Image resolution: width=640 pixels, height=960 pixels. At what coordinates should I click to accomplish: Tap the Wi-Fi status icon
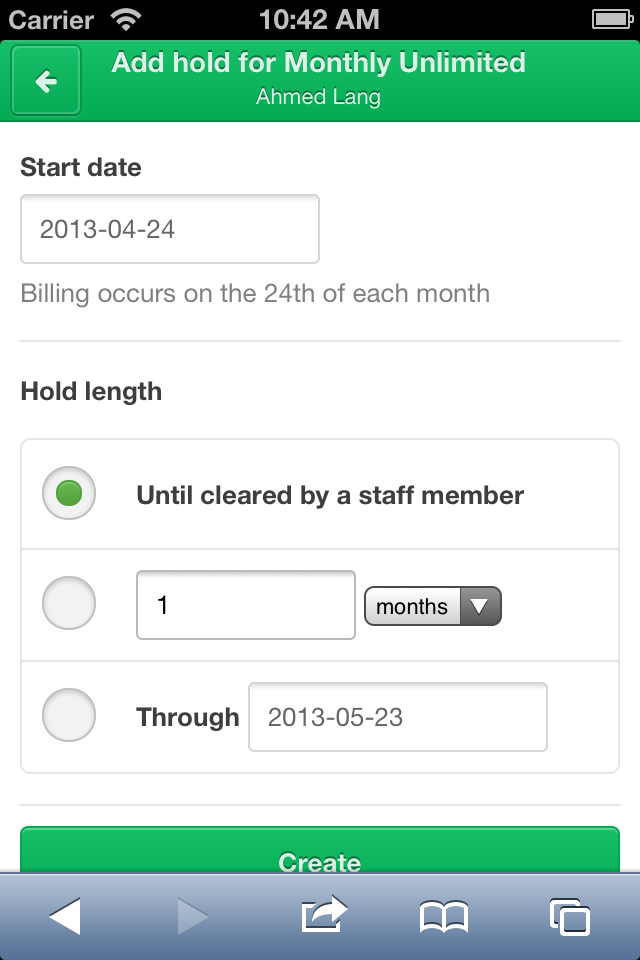coord(126,20)
